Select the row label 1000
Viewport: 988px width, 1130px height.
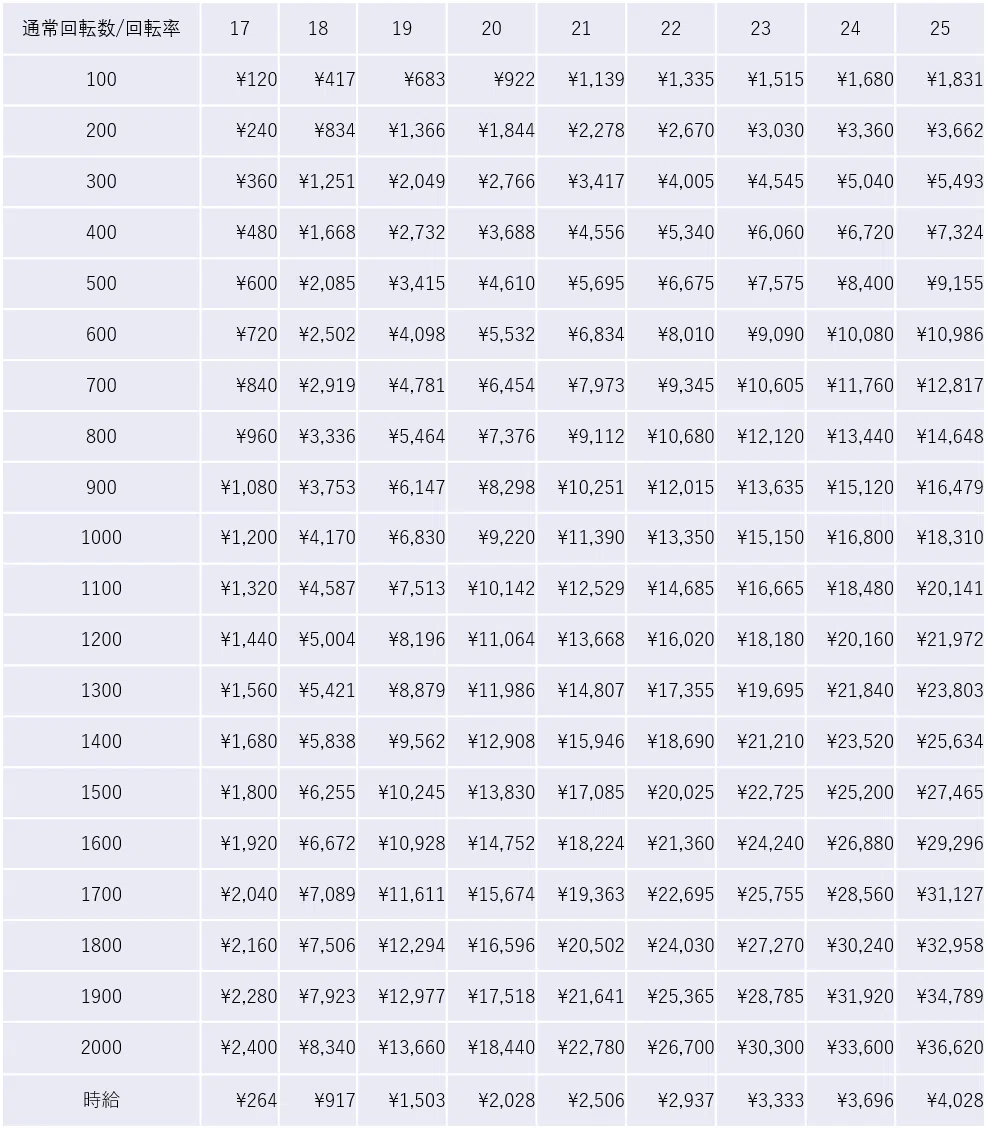101,538
